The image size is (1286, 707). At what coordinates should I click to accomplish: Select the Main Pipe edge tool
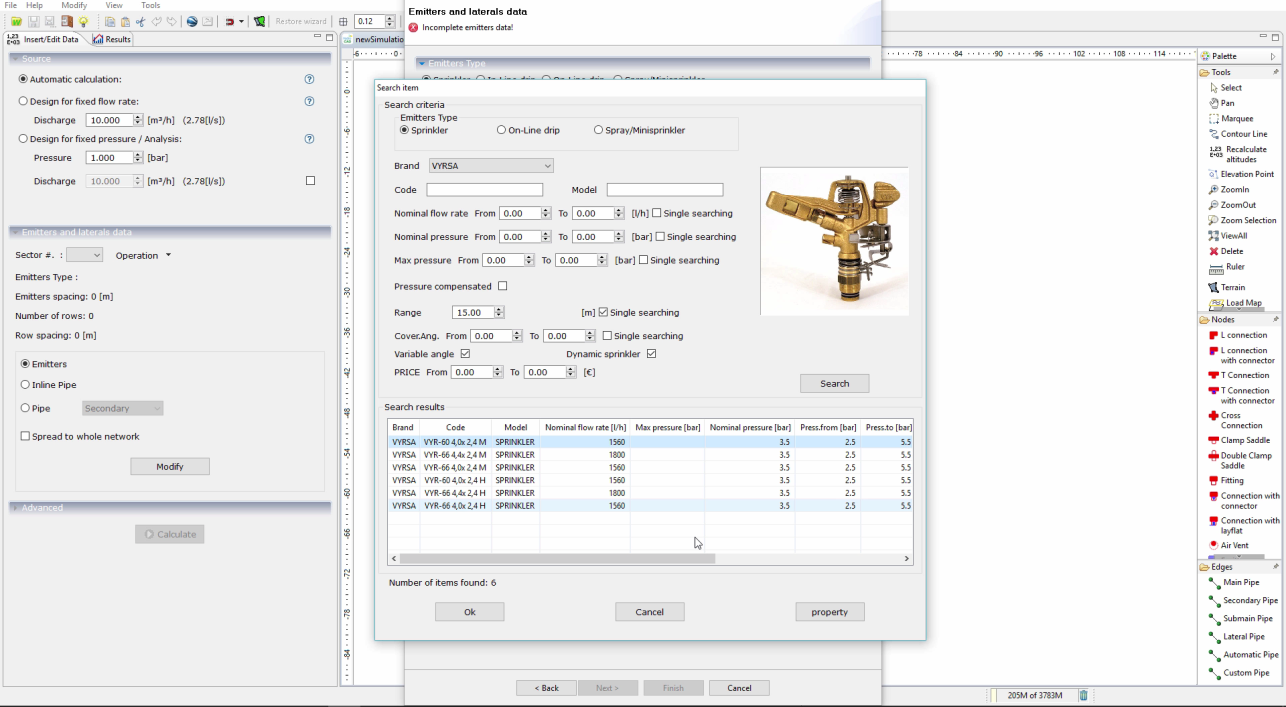coord(1214,583)
